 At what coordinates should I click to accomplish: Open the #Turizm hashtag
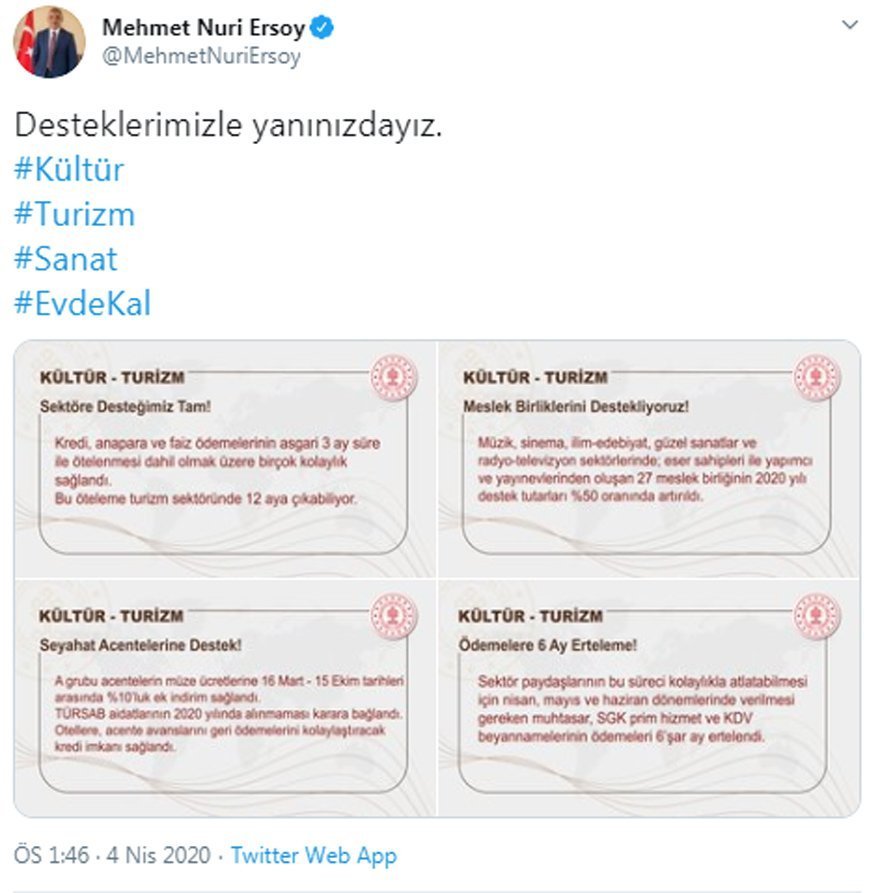(75, 214)
